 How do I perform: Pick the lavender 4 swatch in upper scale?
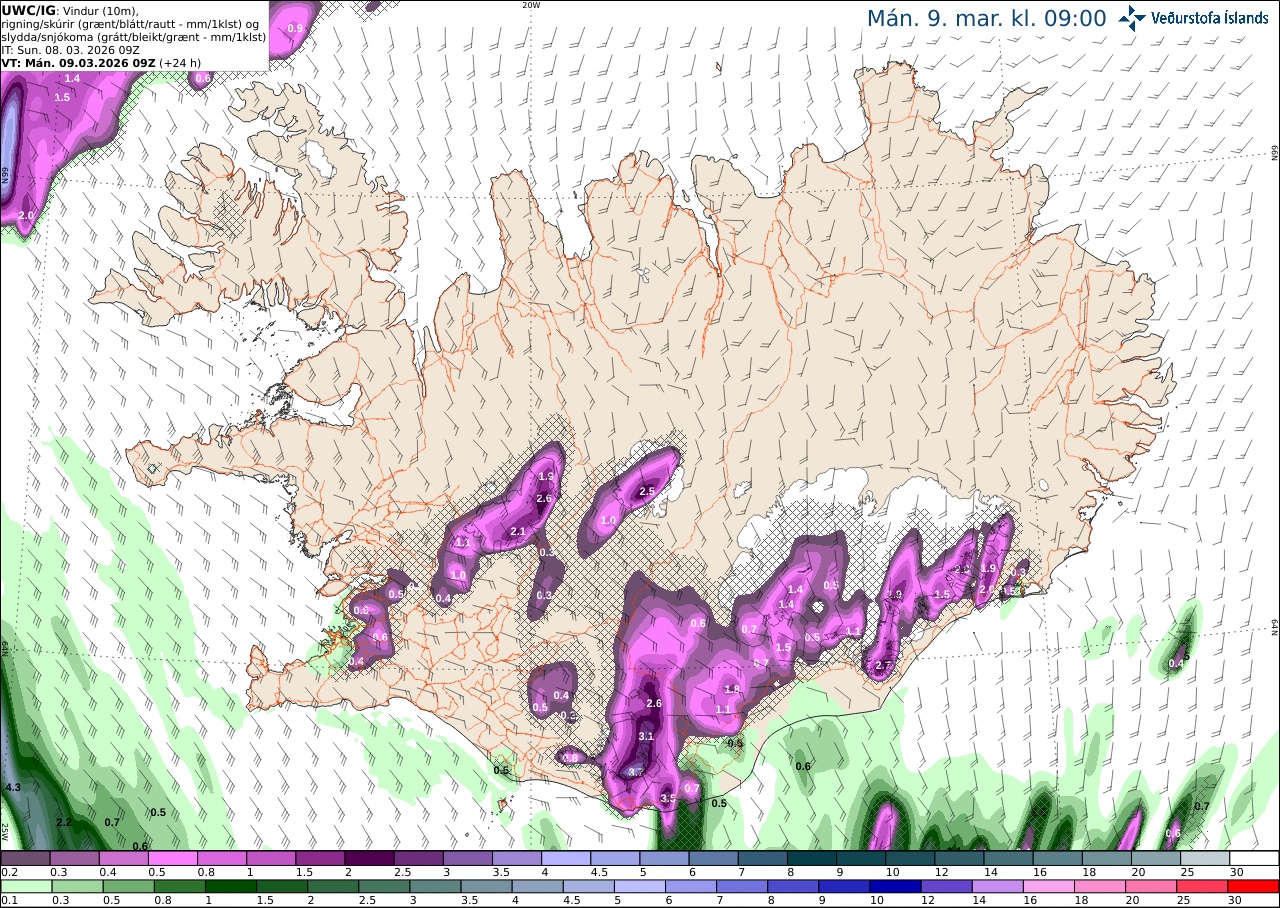567,858
